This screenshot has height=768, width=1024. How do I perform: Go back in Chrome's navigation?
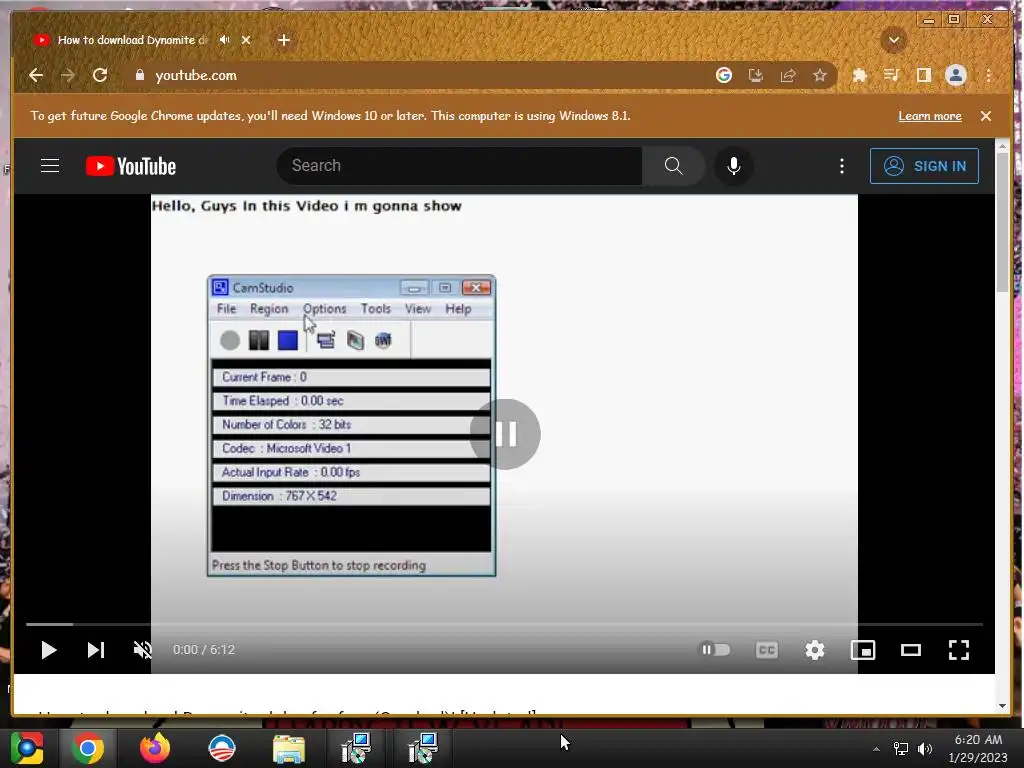[x=36, y=75]
